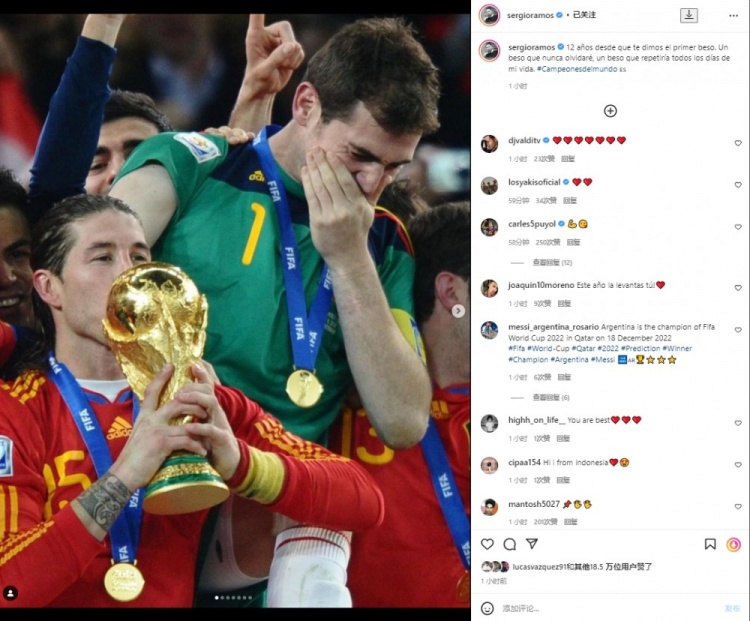Expand the 6 replies under messi_argentina_rosario
Image resolution: width=750 pixels, height=621 pixels.
[x=551, y=397]
